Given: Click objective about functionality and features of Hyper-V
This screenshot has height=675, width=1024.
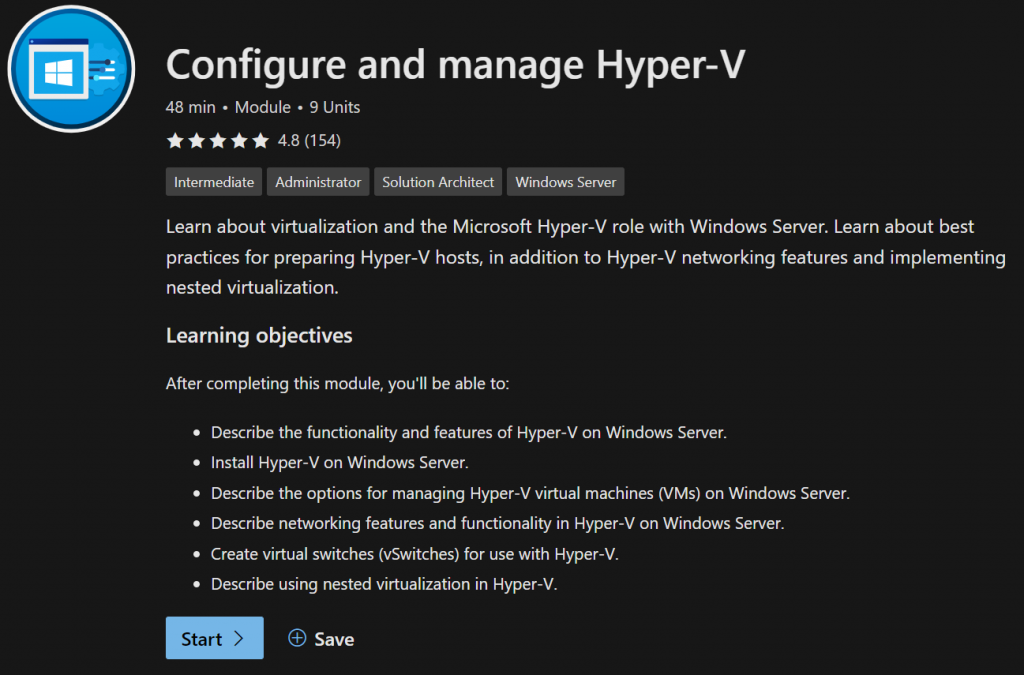Looking at the screenshot, I should pyautogui.click(x=469, y=432).
